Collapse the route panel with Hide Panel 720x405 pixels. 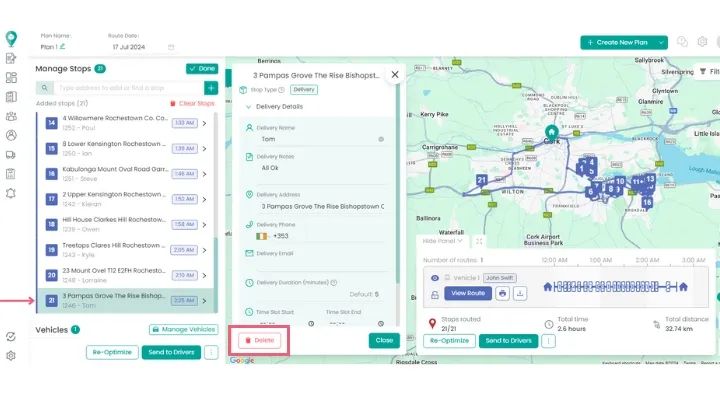pyautogui.click(x=442, y=241)
